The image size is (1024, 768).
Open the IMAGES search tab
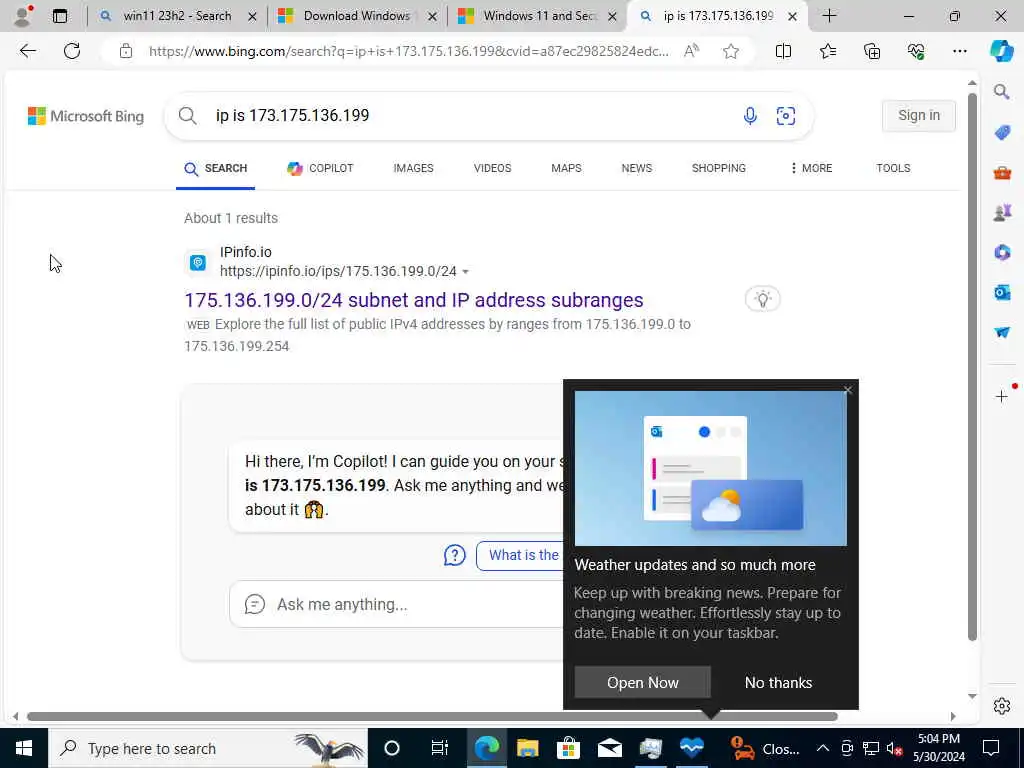tap(413, 168)
